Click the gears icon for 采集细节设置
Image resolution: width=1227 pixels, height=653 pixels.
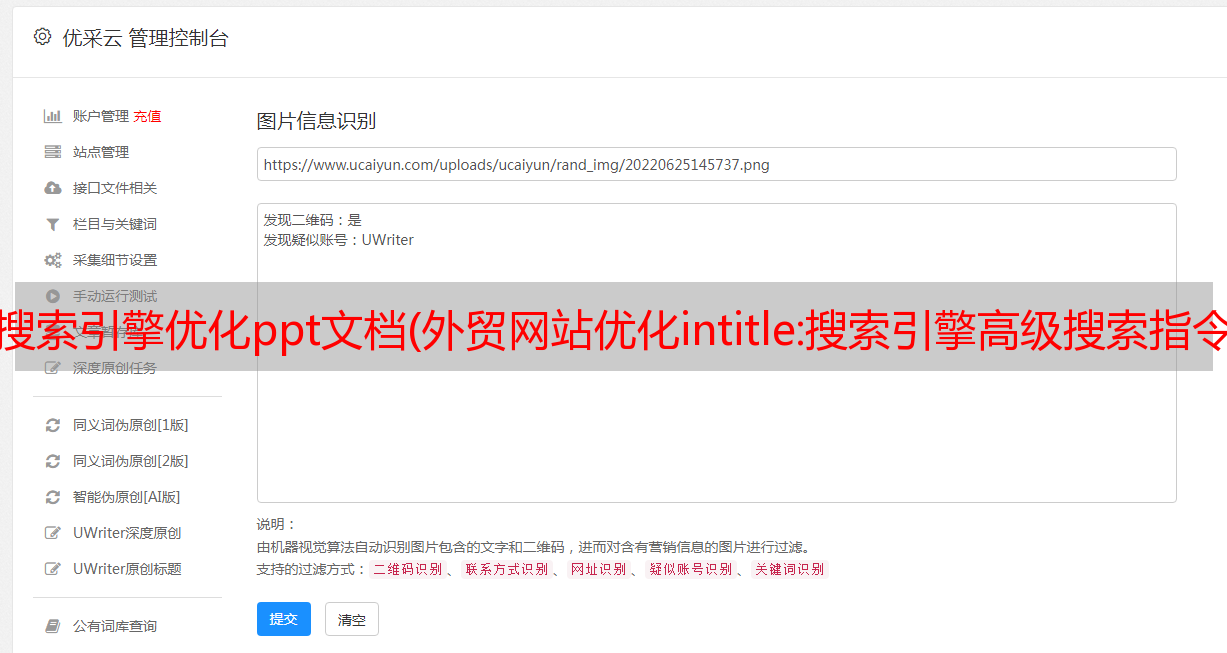pos(53,260)
